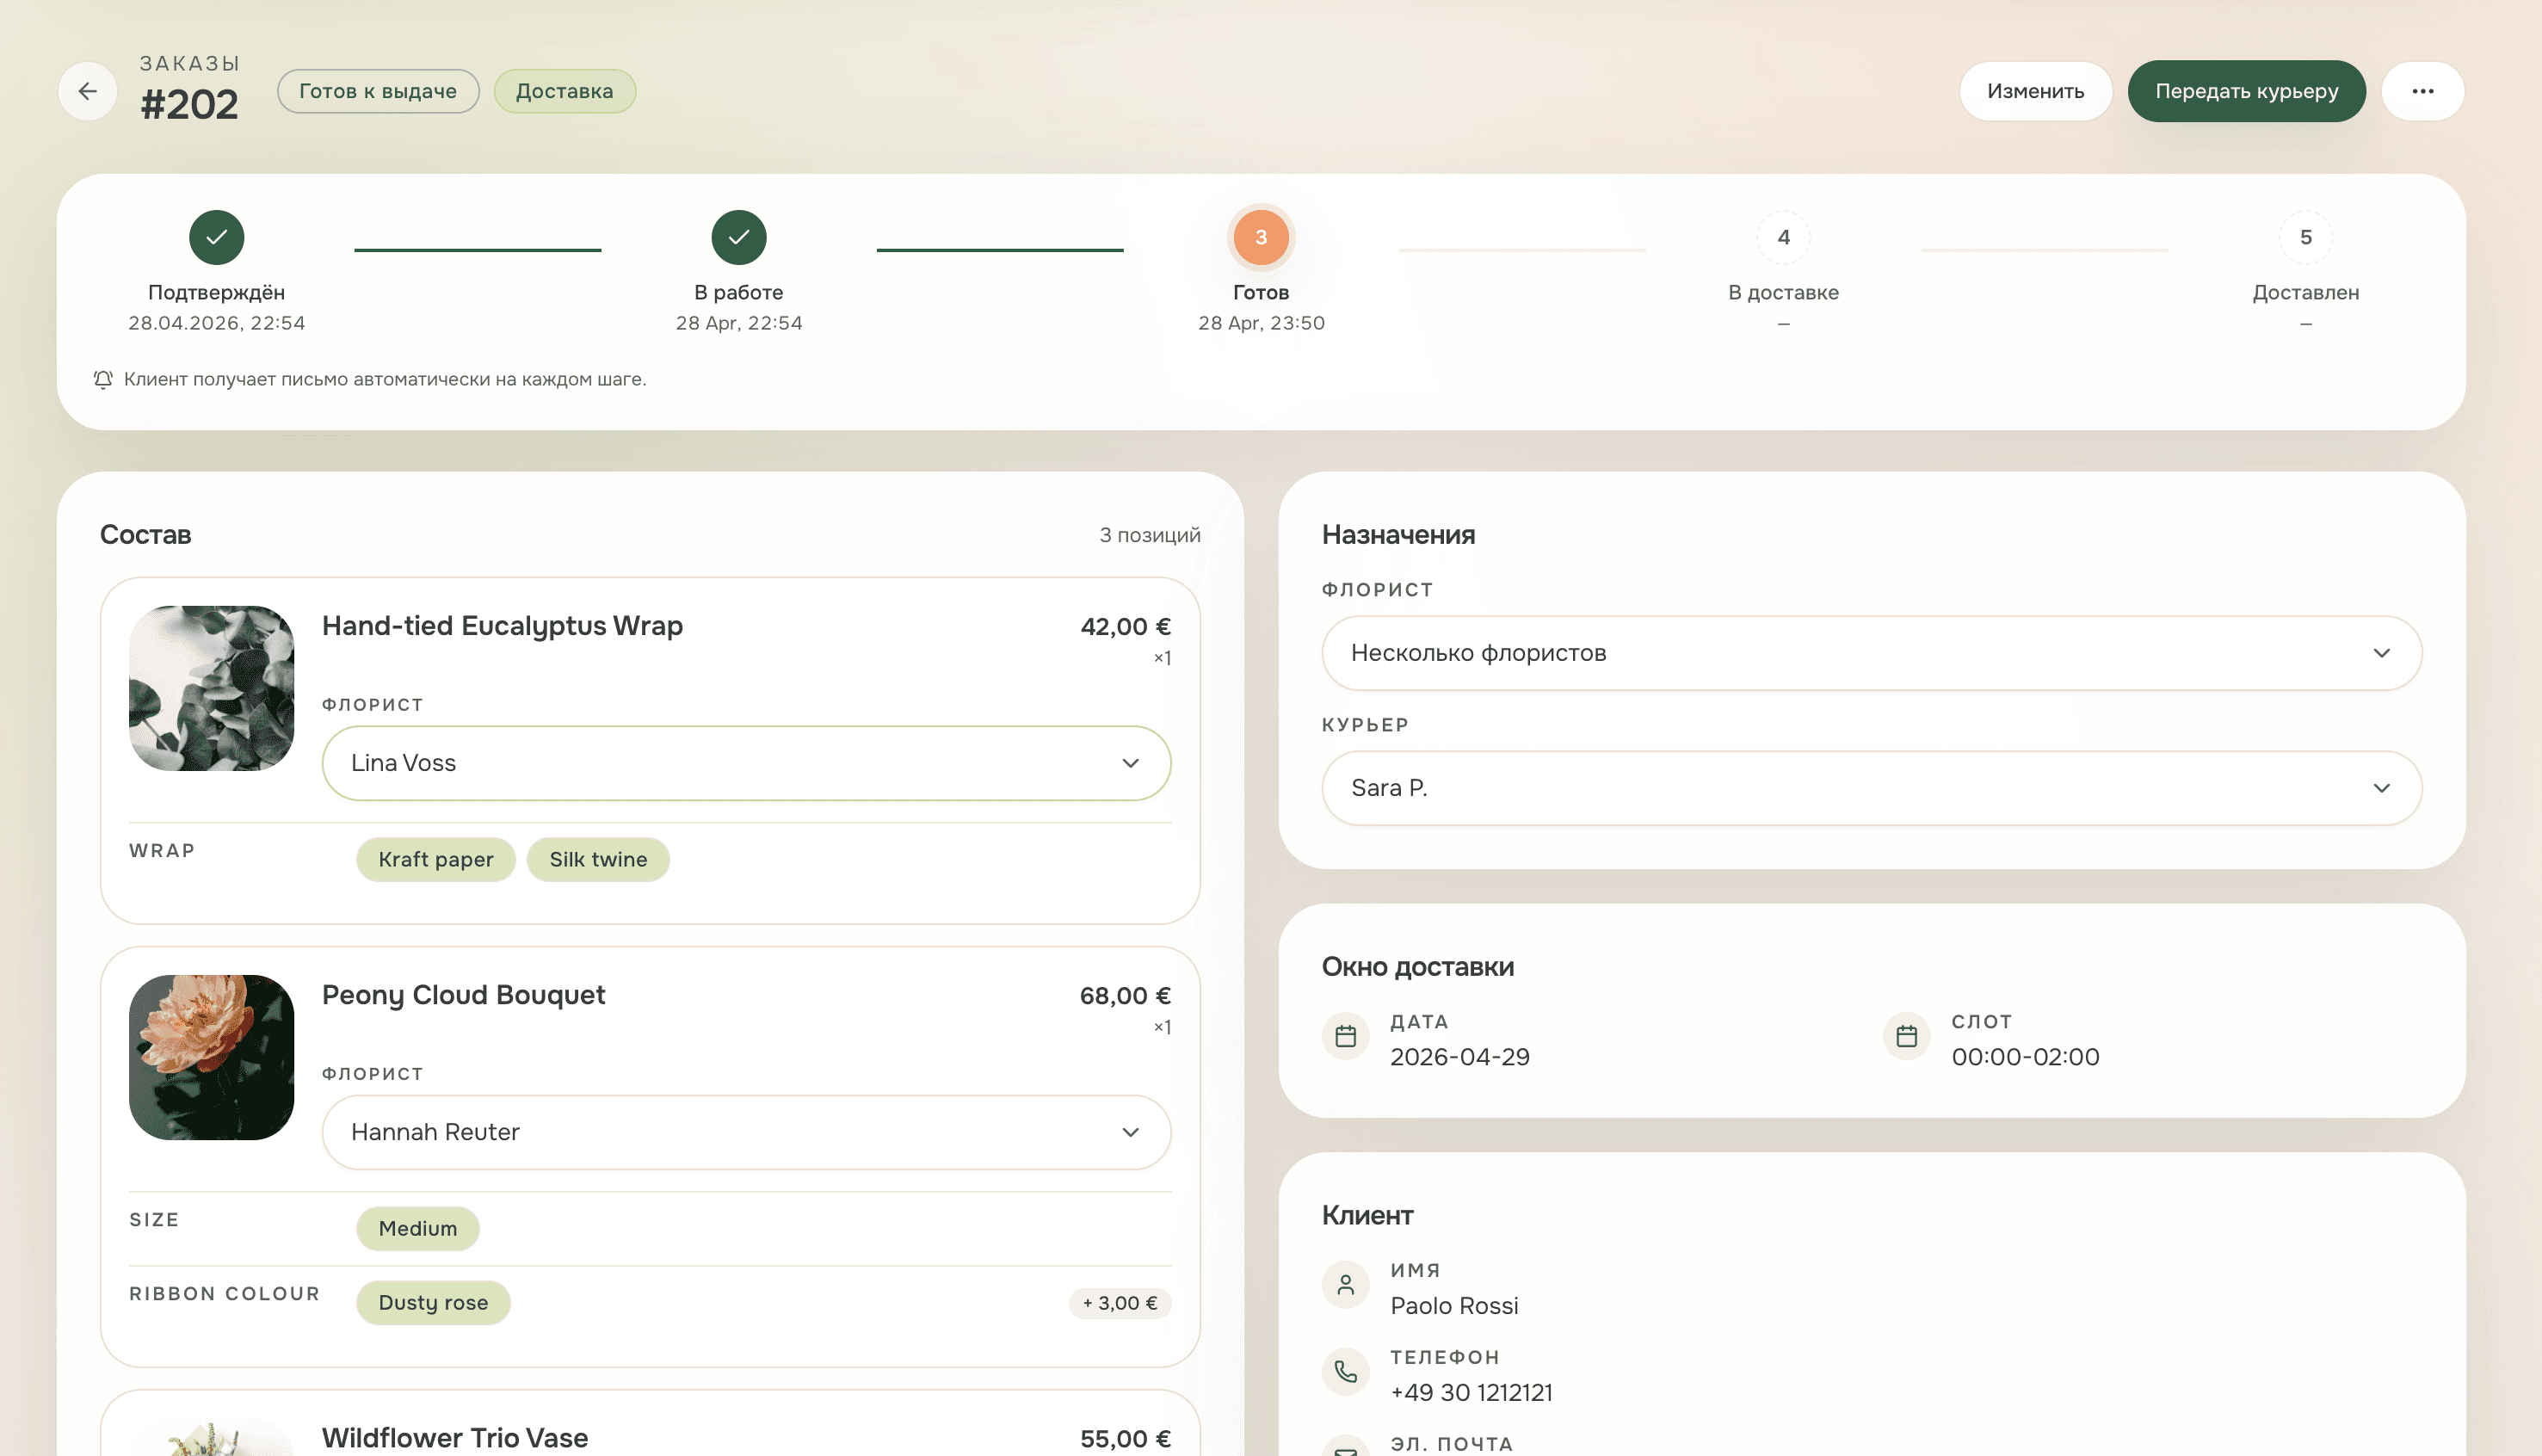
Task: Click the 55,00 € price
Action: (x=1125, y=1439)
